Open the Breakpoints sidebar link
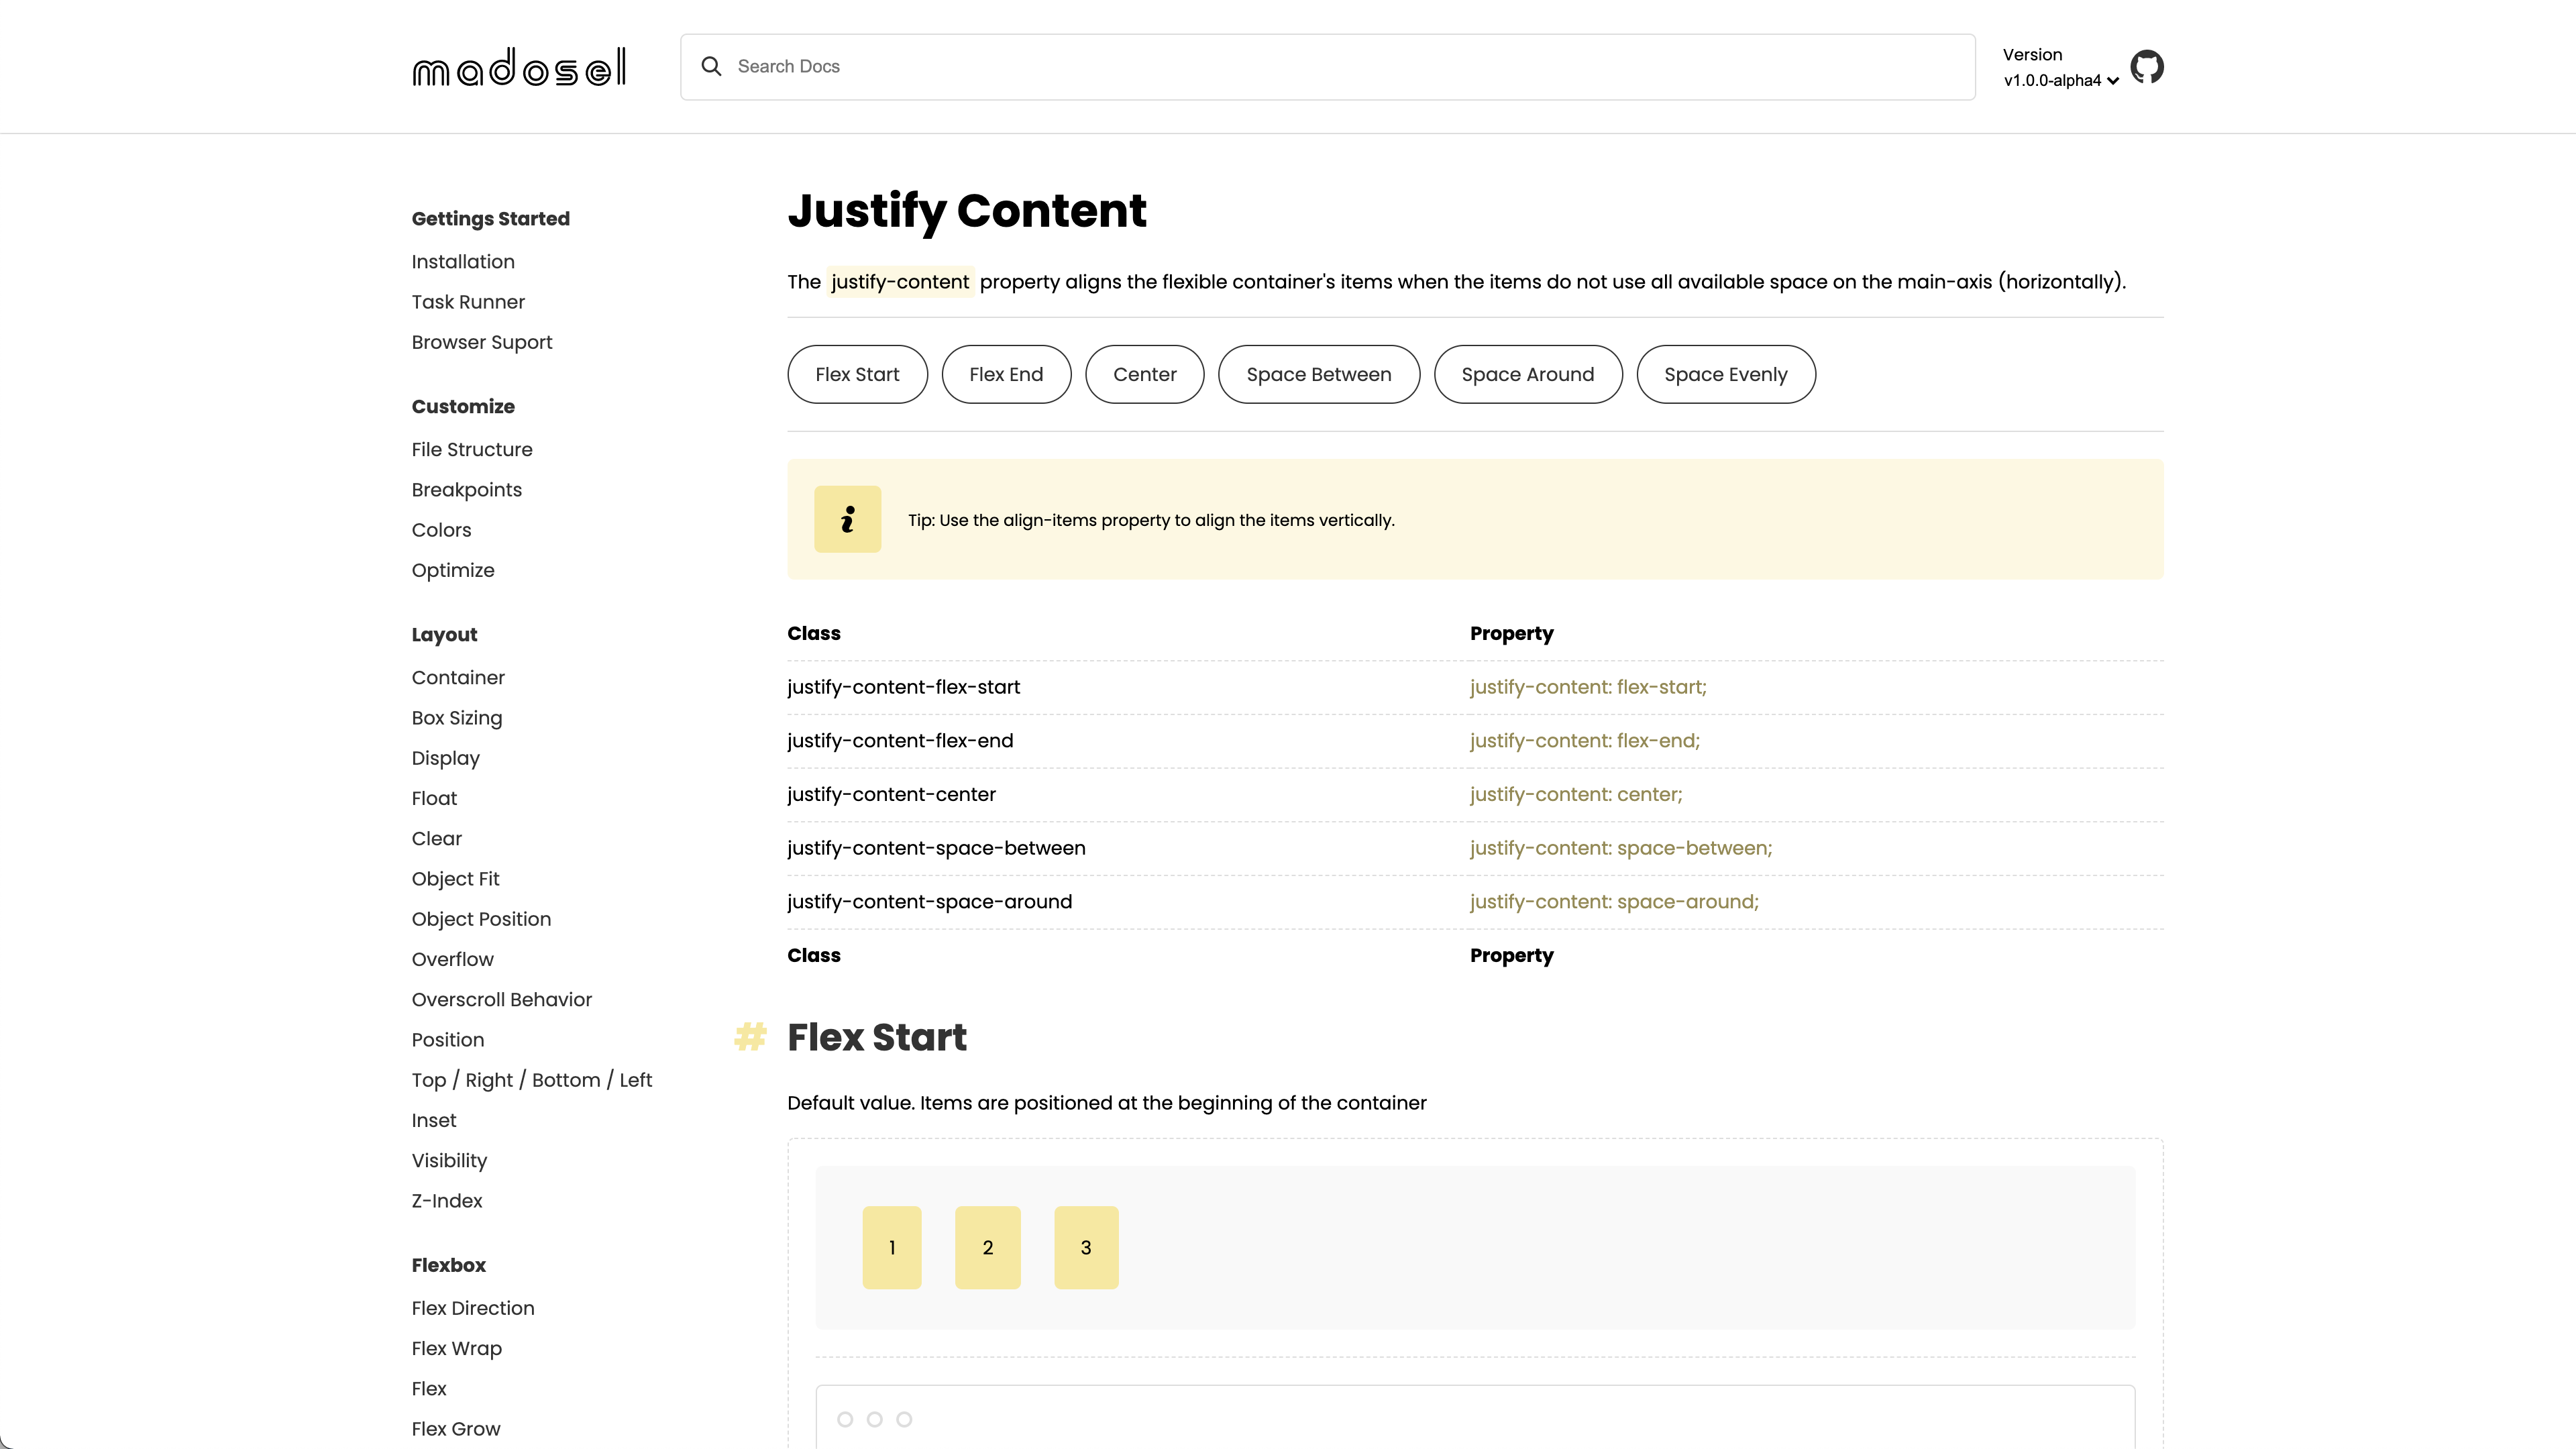The height and width of the screenshot is (1449, 2576). click(x=467, y=490)
